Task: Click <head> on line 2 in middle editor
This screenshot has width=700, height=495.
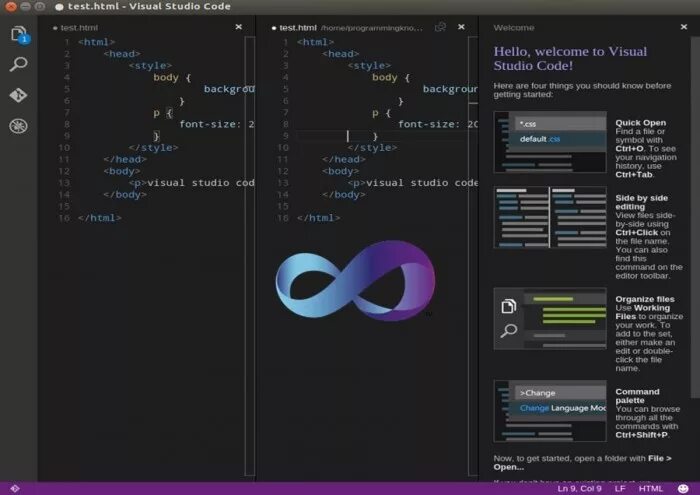Action: click(x=341, y=54)
